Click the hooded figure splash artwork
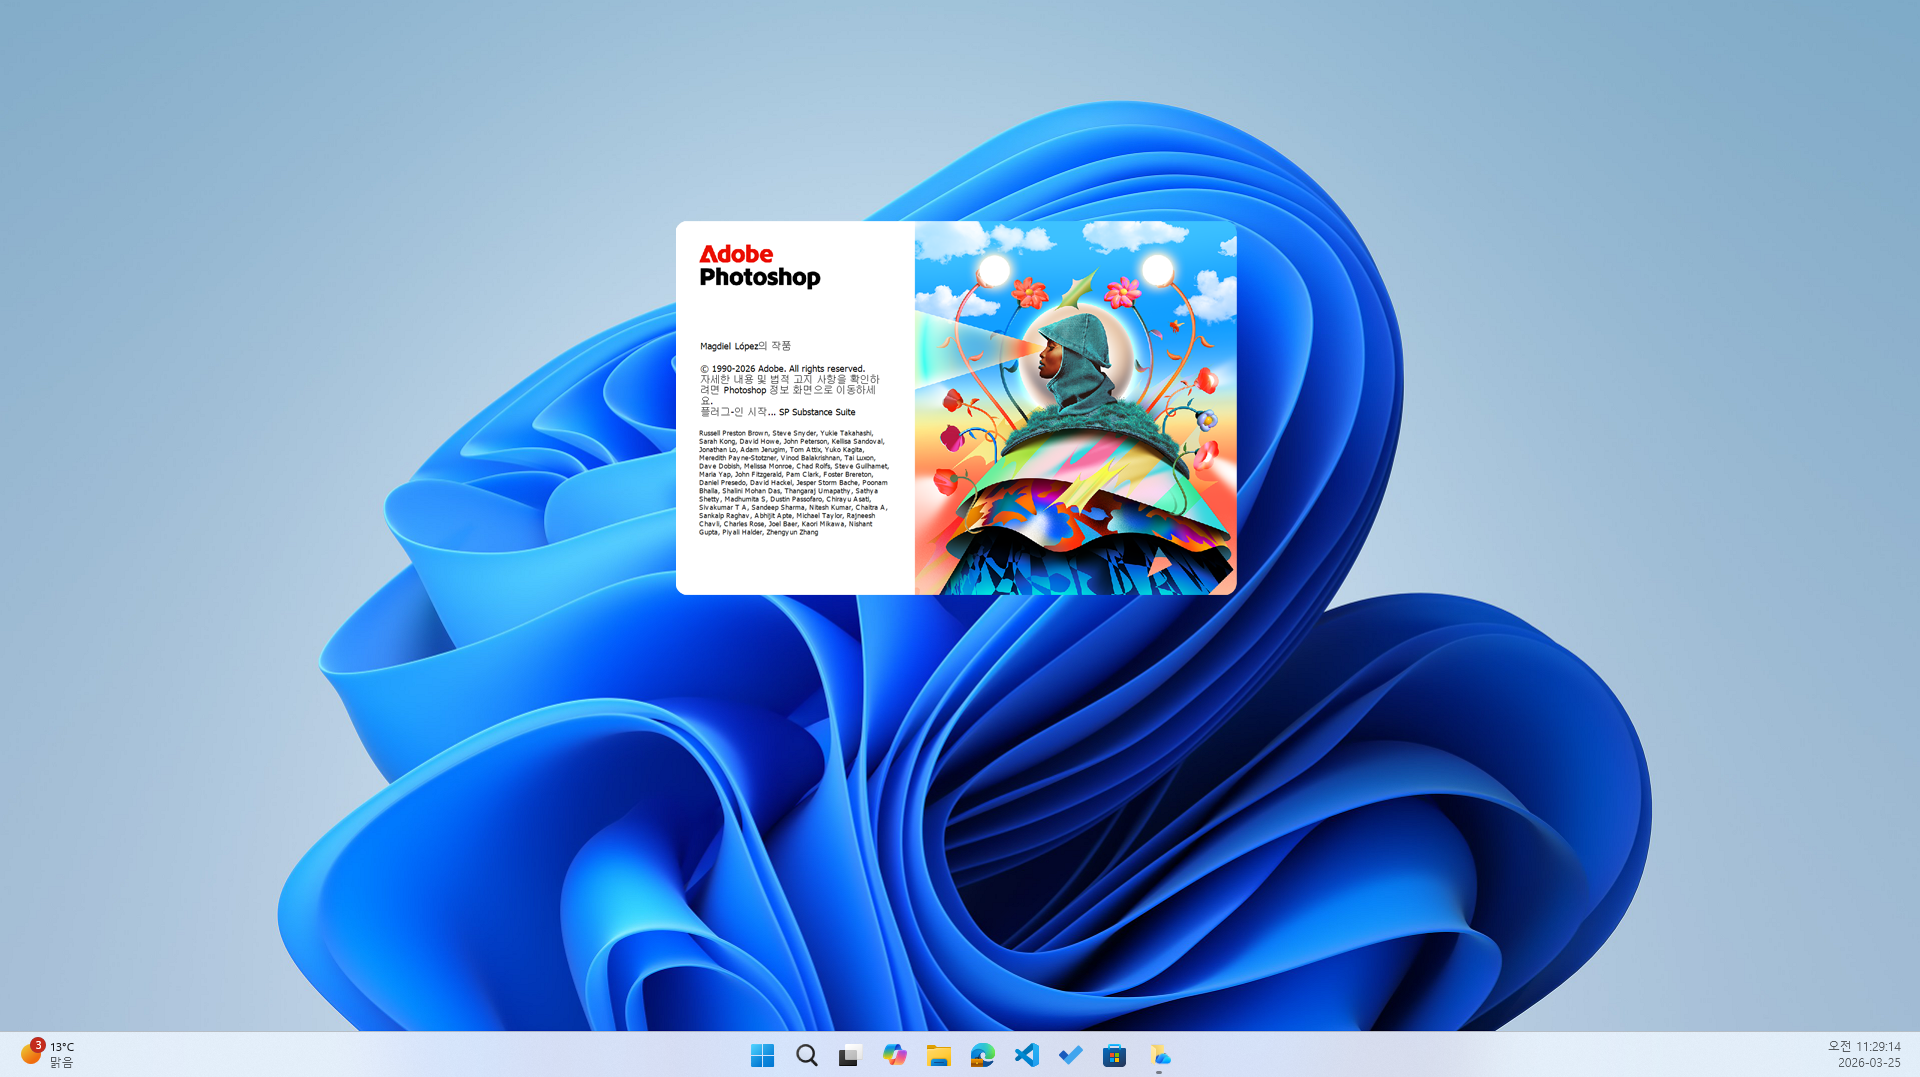 [1075, 407]
